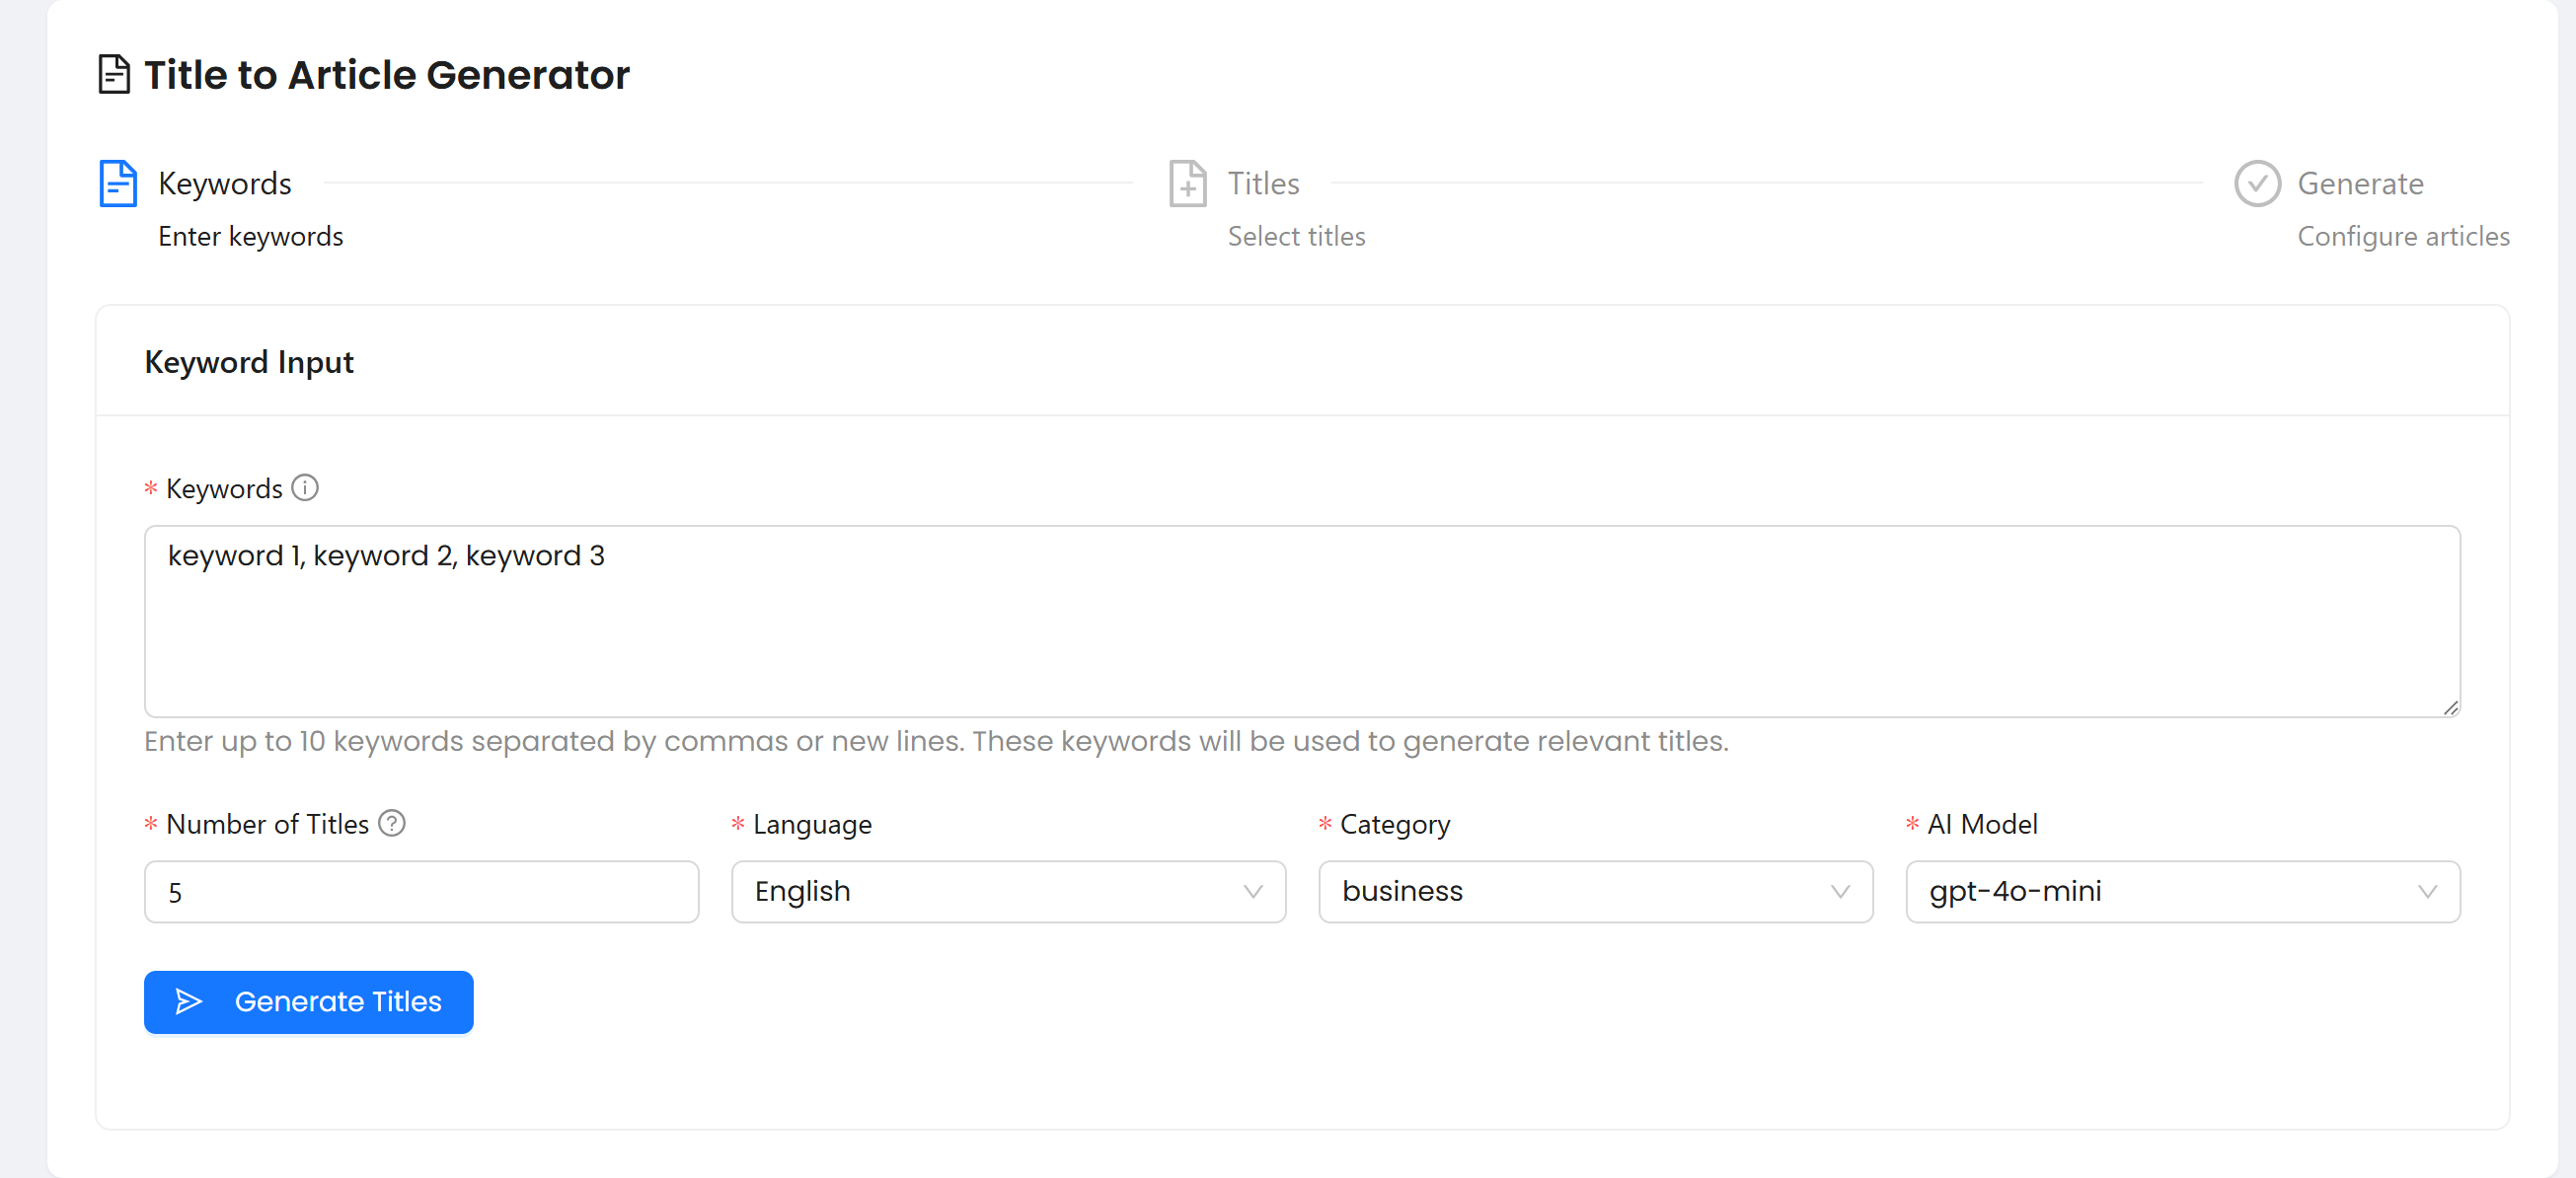The image size is (2576, 1178).
Task: Jump to the Generate step
Action: tap(2359, 184)
